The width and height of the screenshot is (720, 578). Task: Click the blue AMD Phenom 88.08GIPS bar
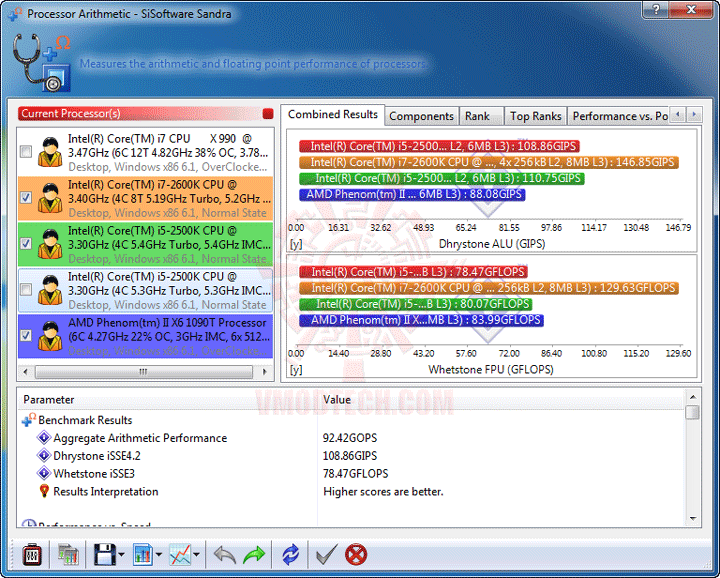tap(412, 194)
